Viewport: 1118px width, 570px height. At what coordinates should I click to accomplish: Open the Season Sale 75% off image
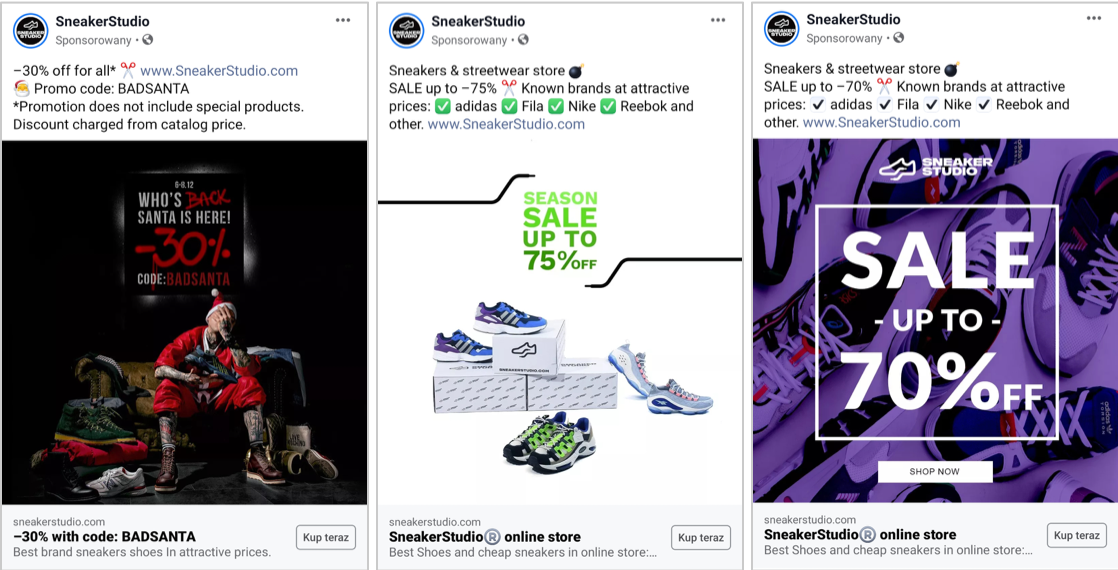pos(560,322)
